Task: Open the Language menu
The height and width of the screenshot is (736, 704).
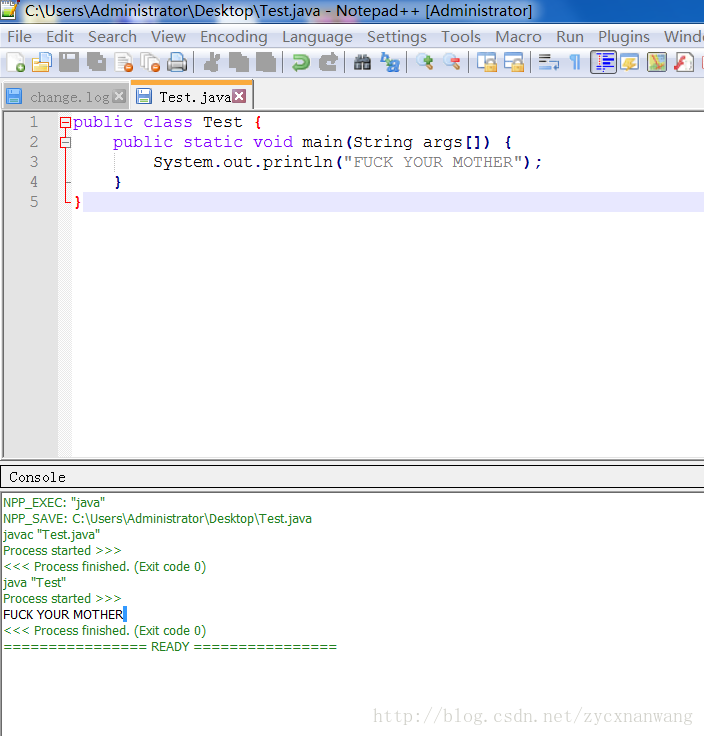Action: (x=317, y=37)
